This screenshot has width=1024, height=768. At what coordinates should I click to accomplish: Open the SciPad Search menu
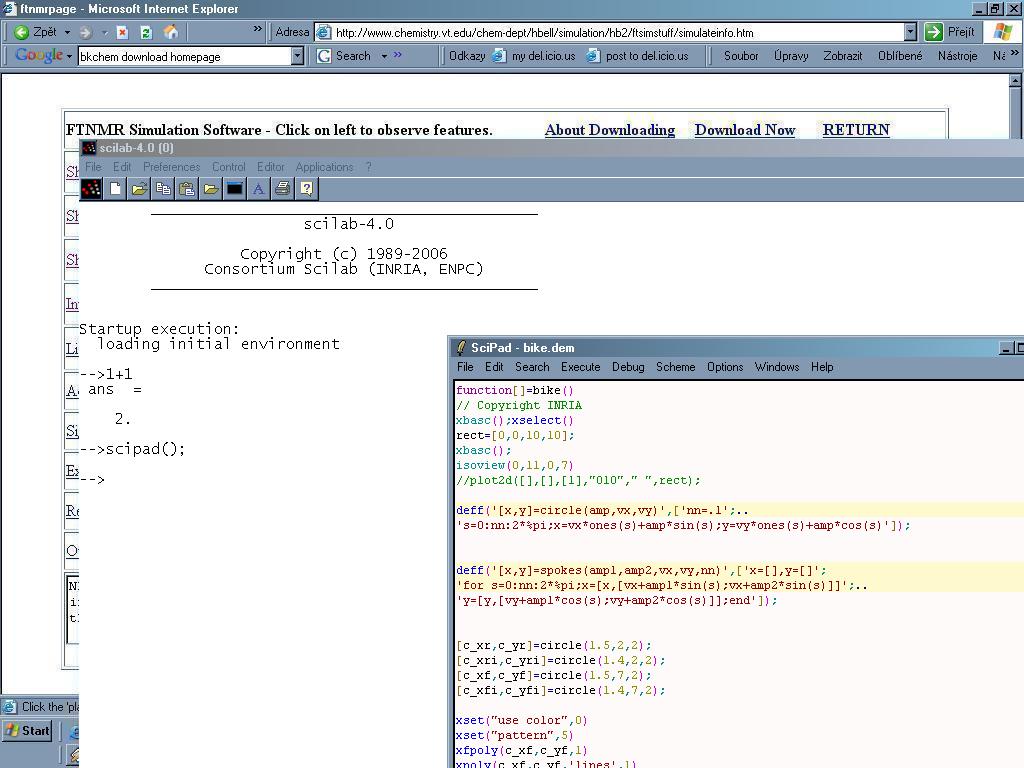[532, 367]
